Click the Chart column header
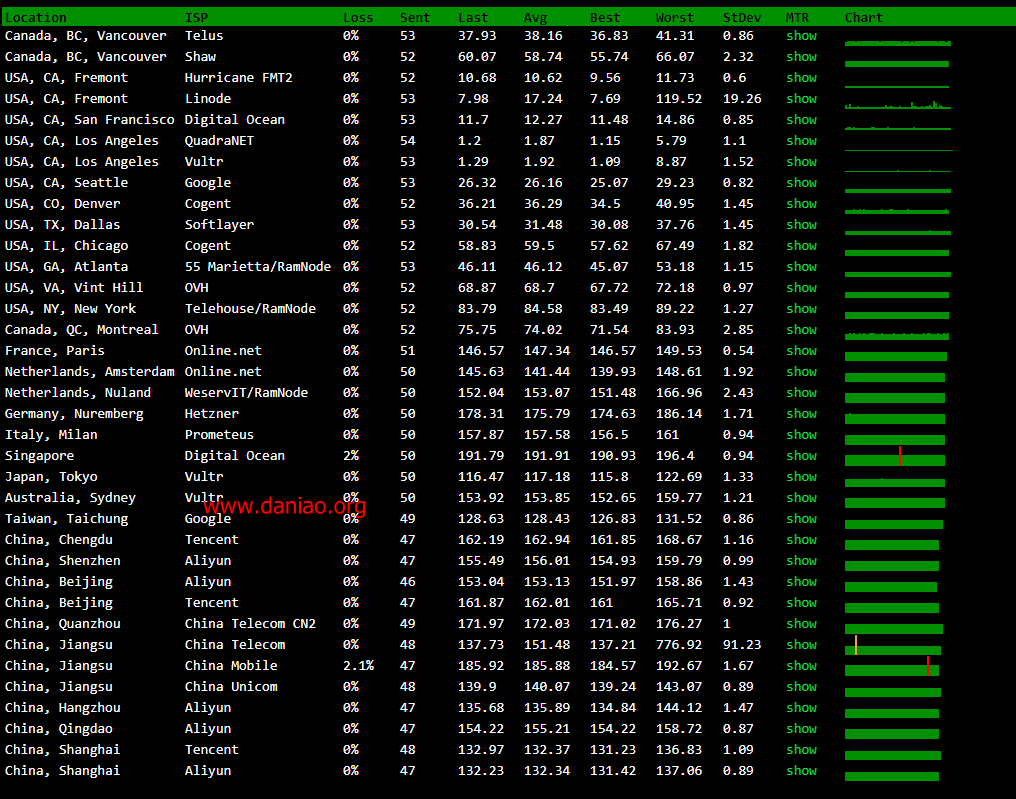This screenshot has width=1016, height=799. tap(864, 17)
